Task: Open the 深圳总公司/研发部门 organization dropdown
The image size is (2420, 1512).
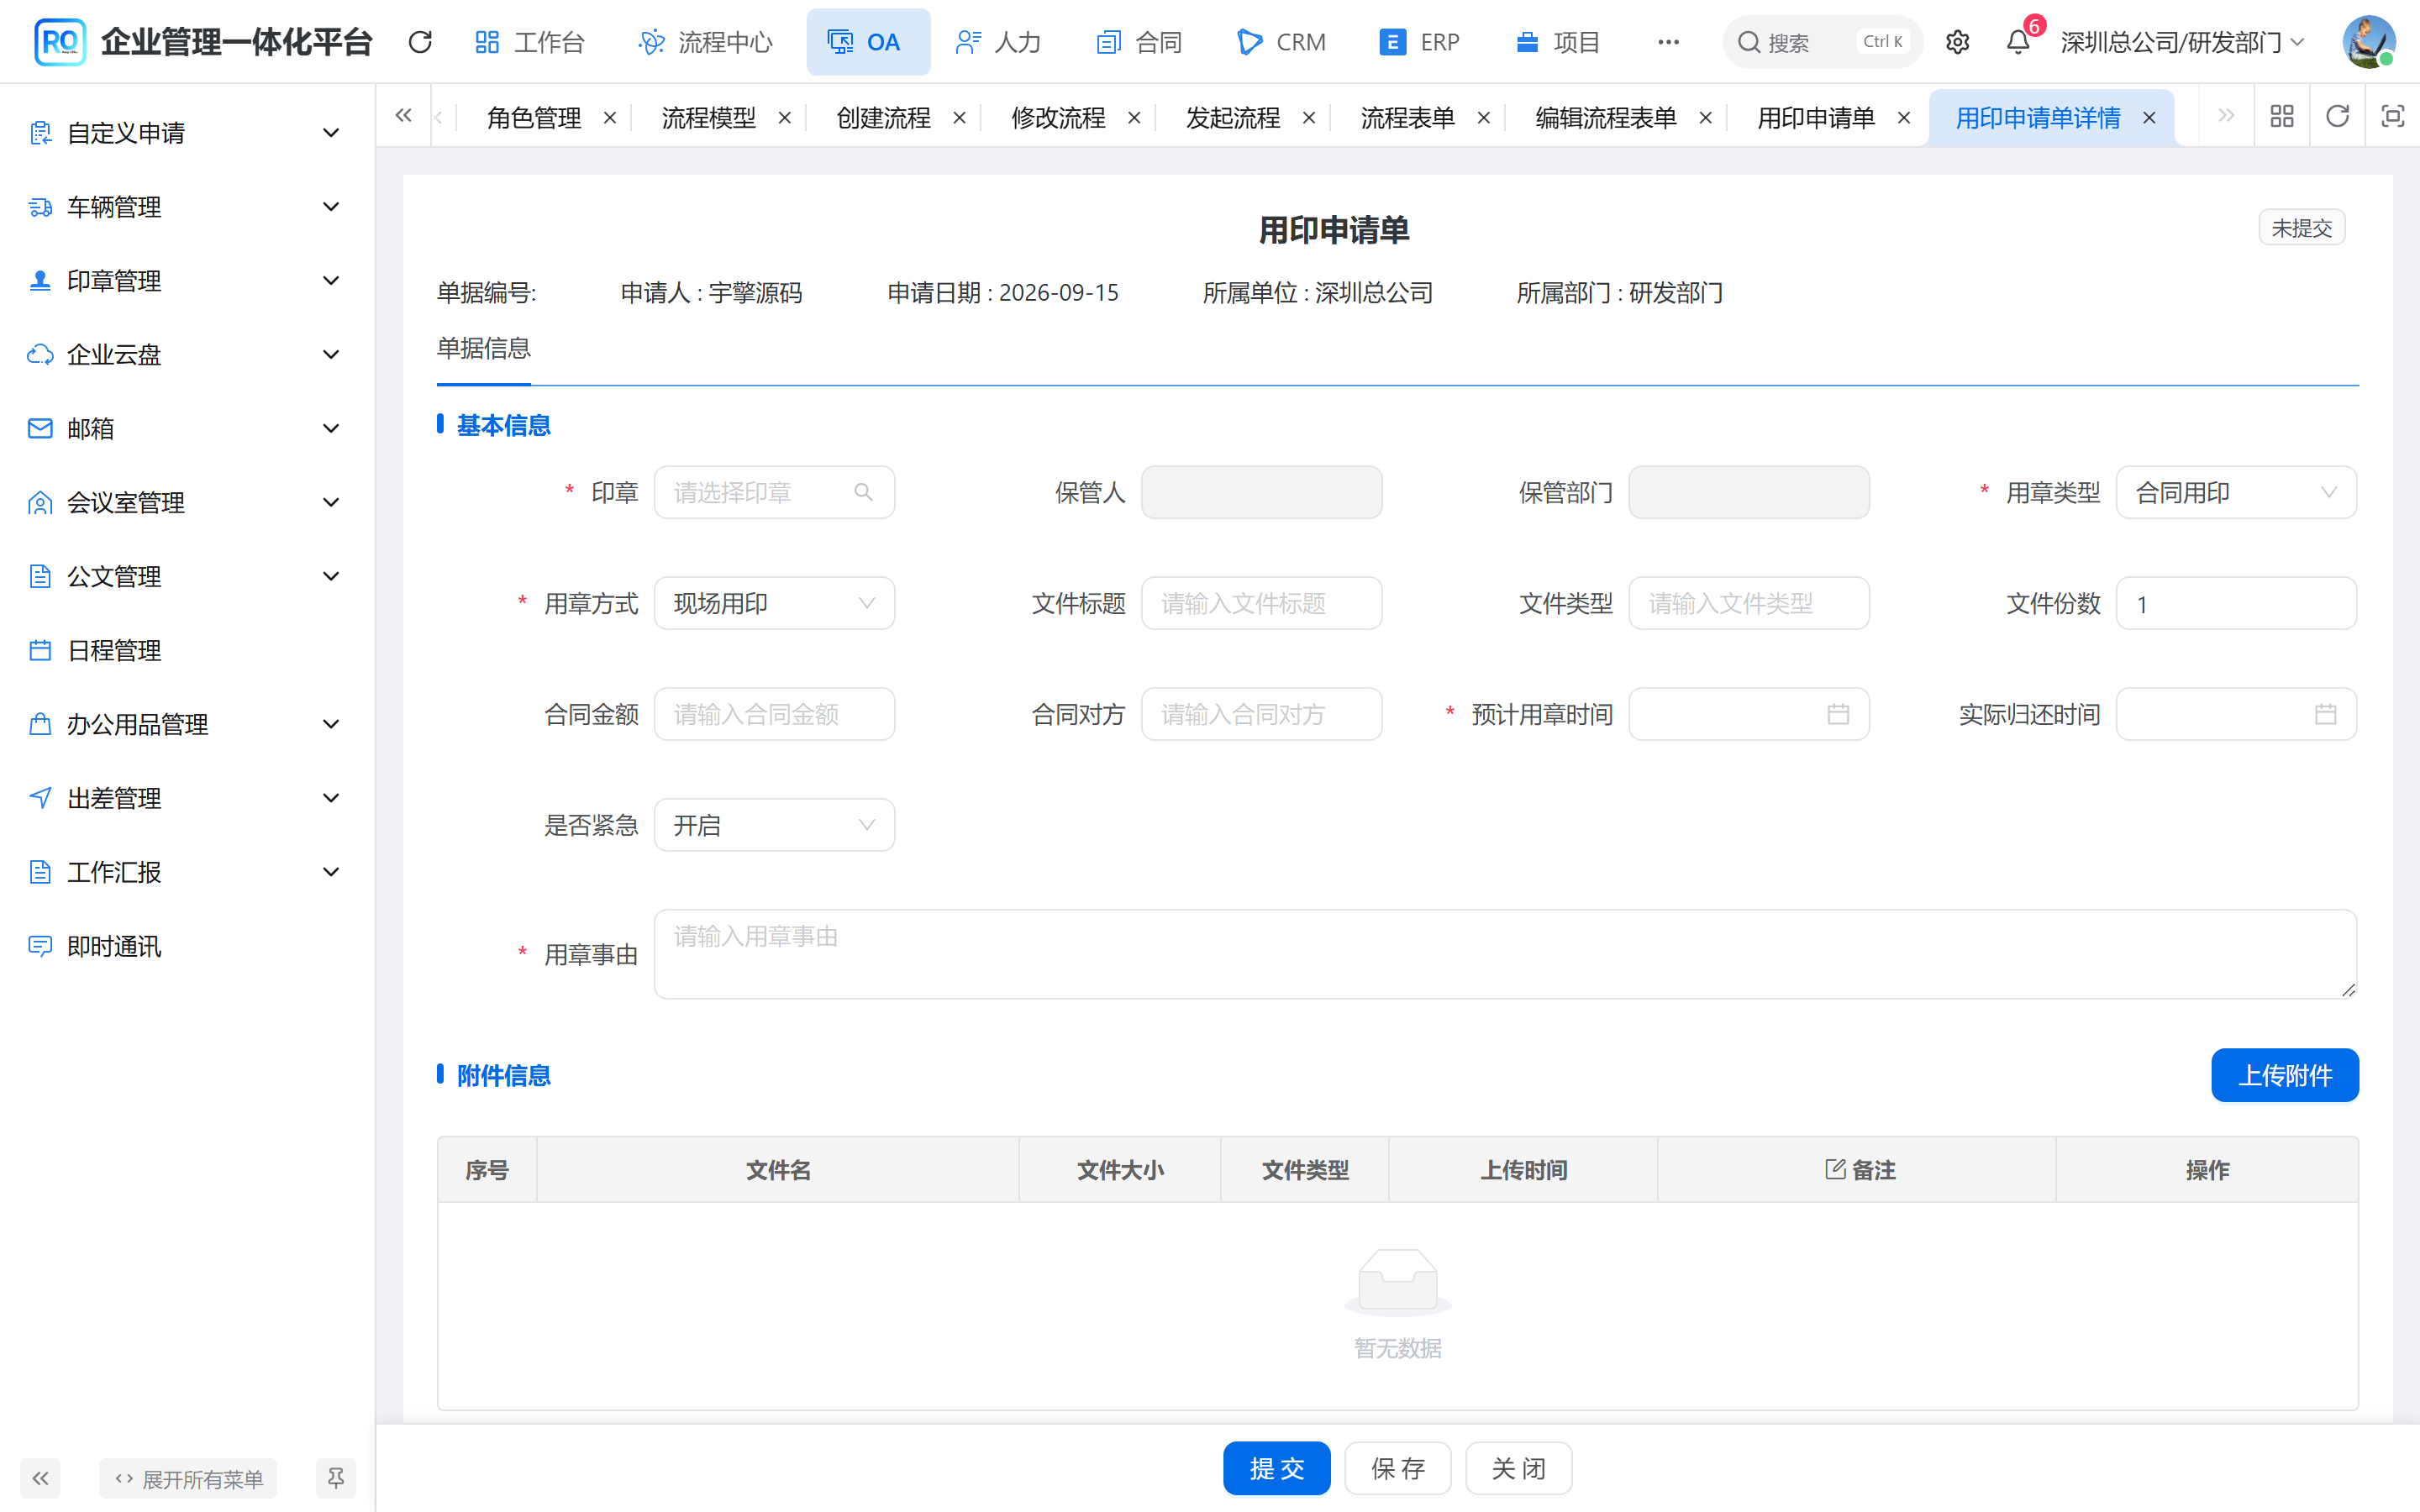Action: tap(2182, 42)
